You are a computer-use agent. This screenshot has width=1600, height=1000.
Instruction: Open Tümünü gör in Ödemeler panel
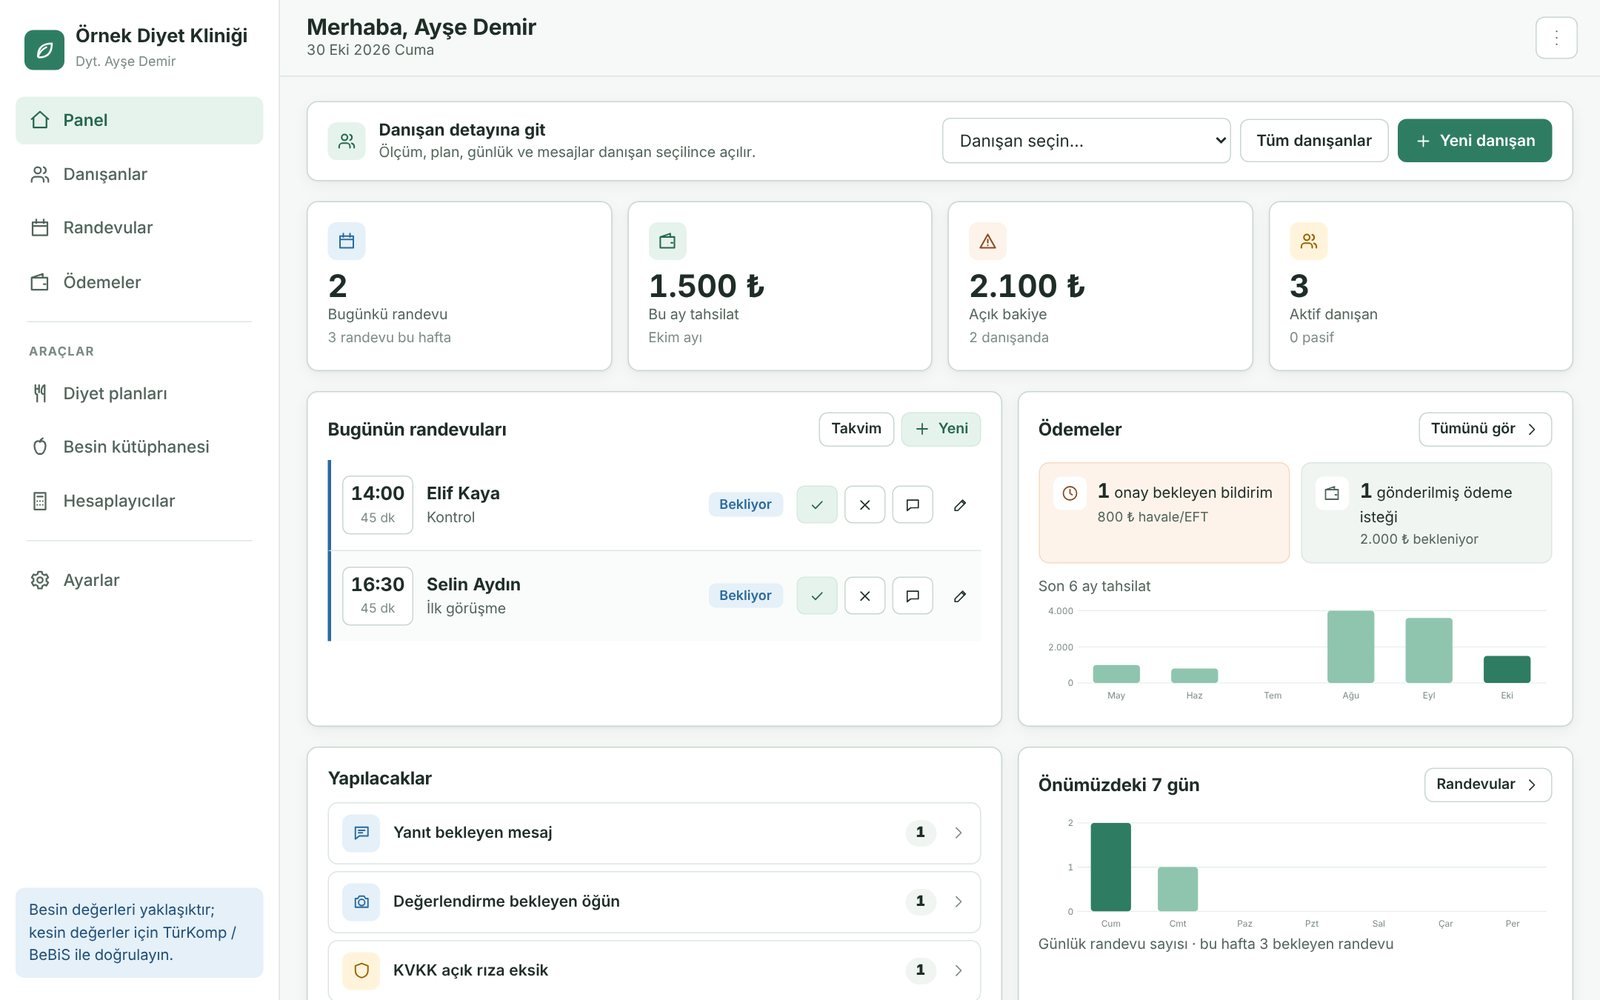[1485, 429]
